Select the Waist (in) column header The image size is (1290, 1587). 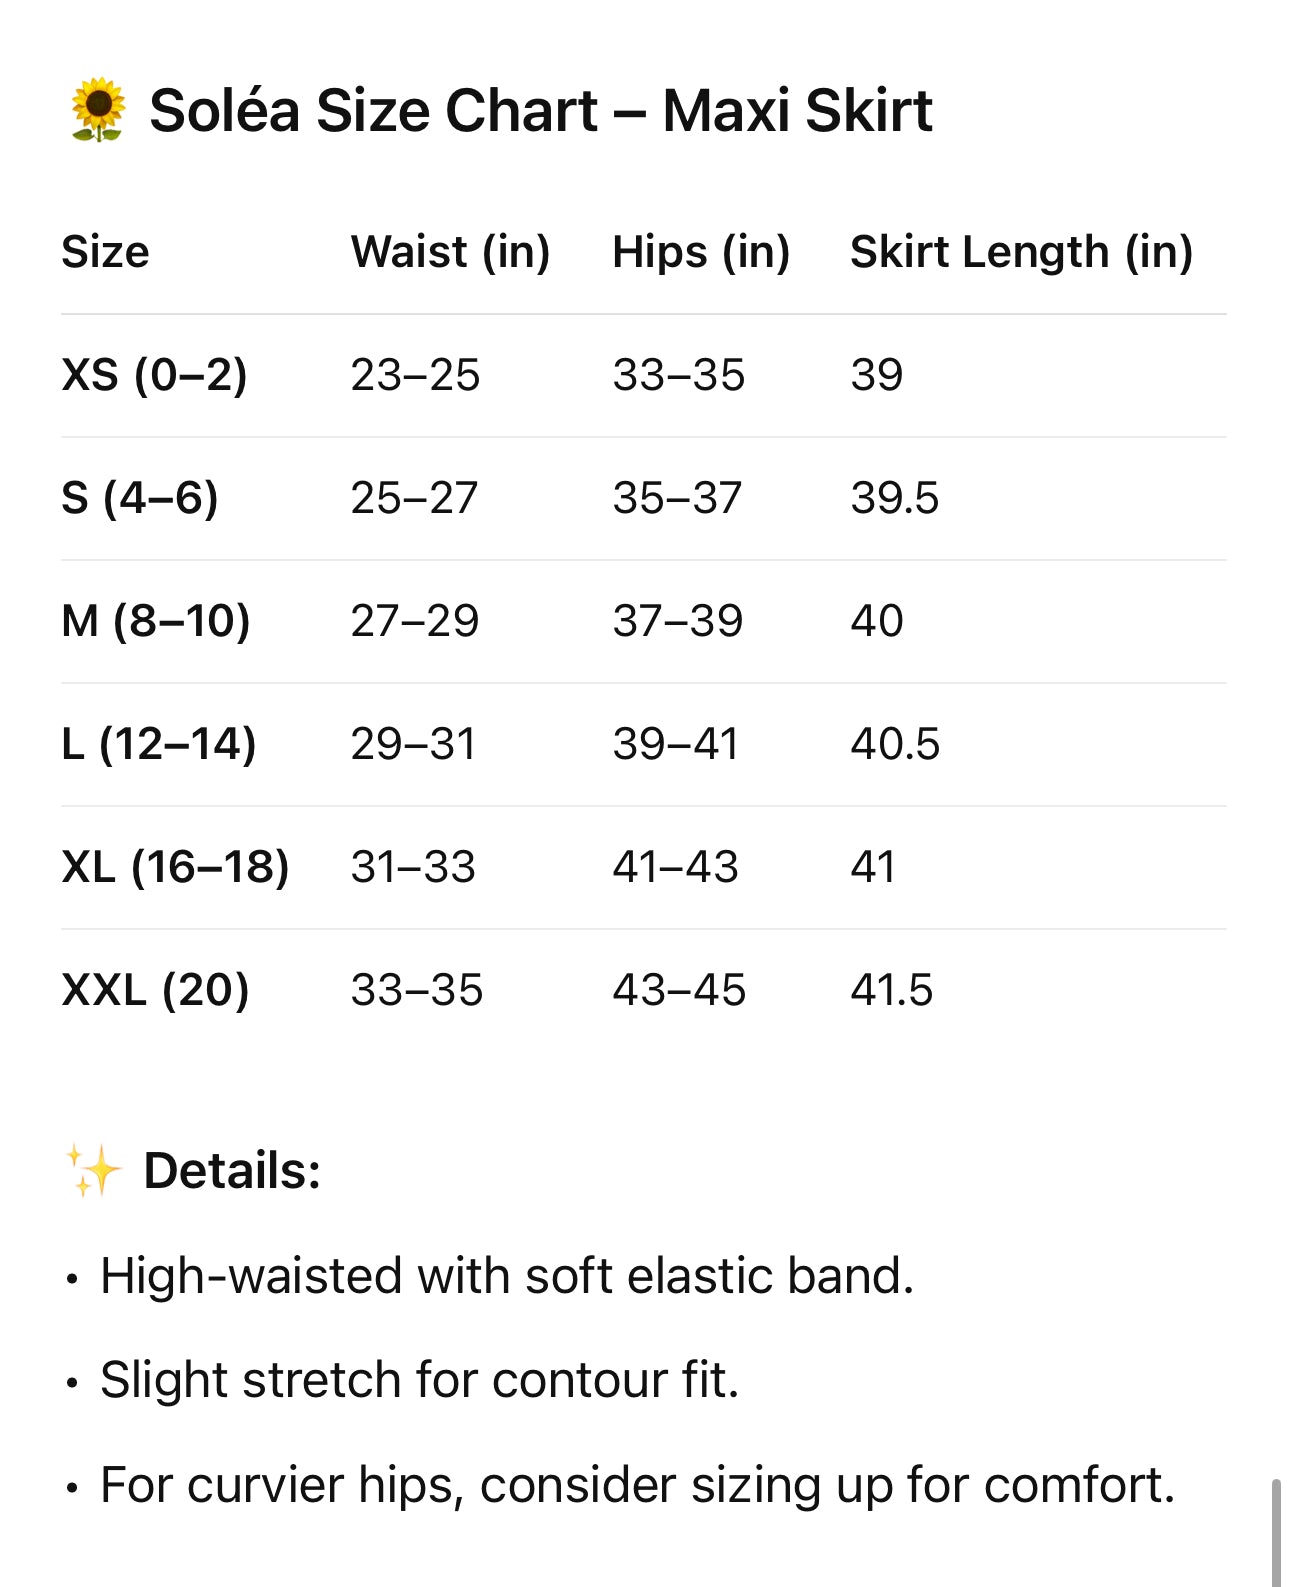pos(450,252)
